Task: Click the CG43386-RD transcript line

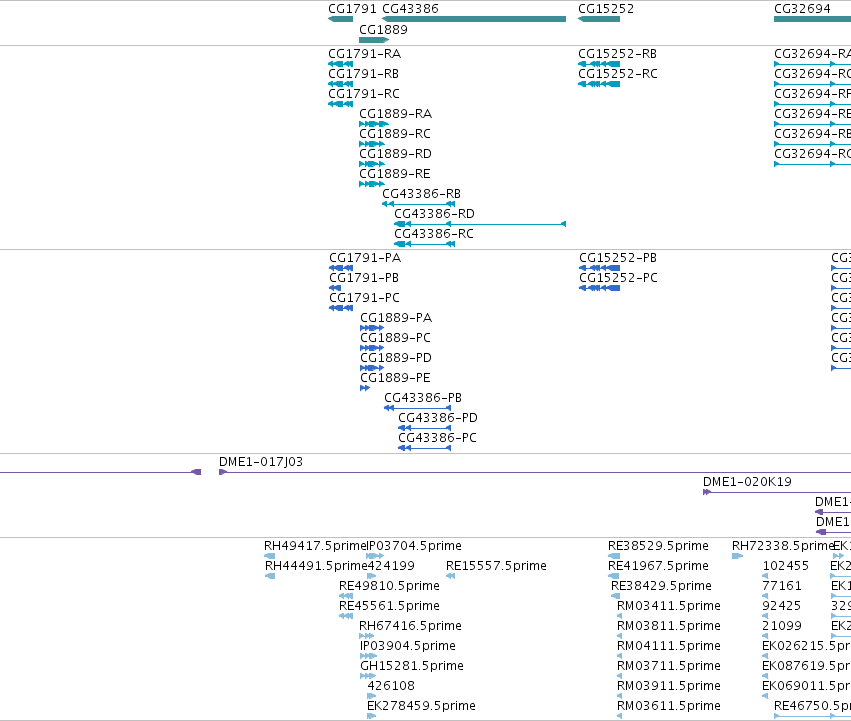Action: coord(480,224)
